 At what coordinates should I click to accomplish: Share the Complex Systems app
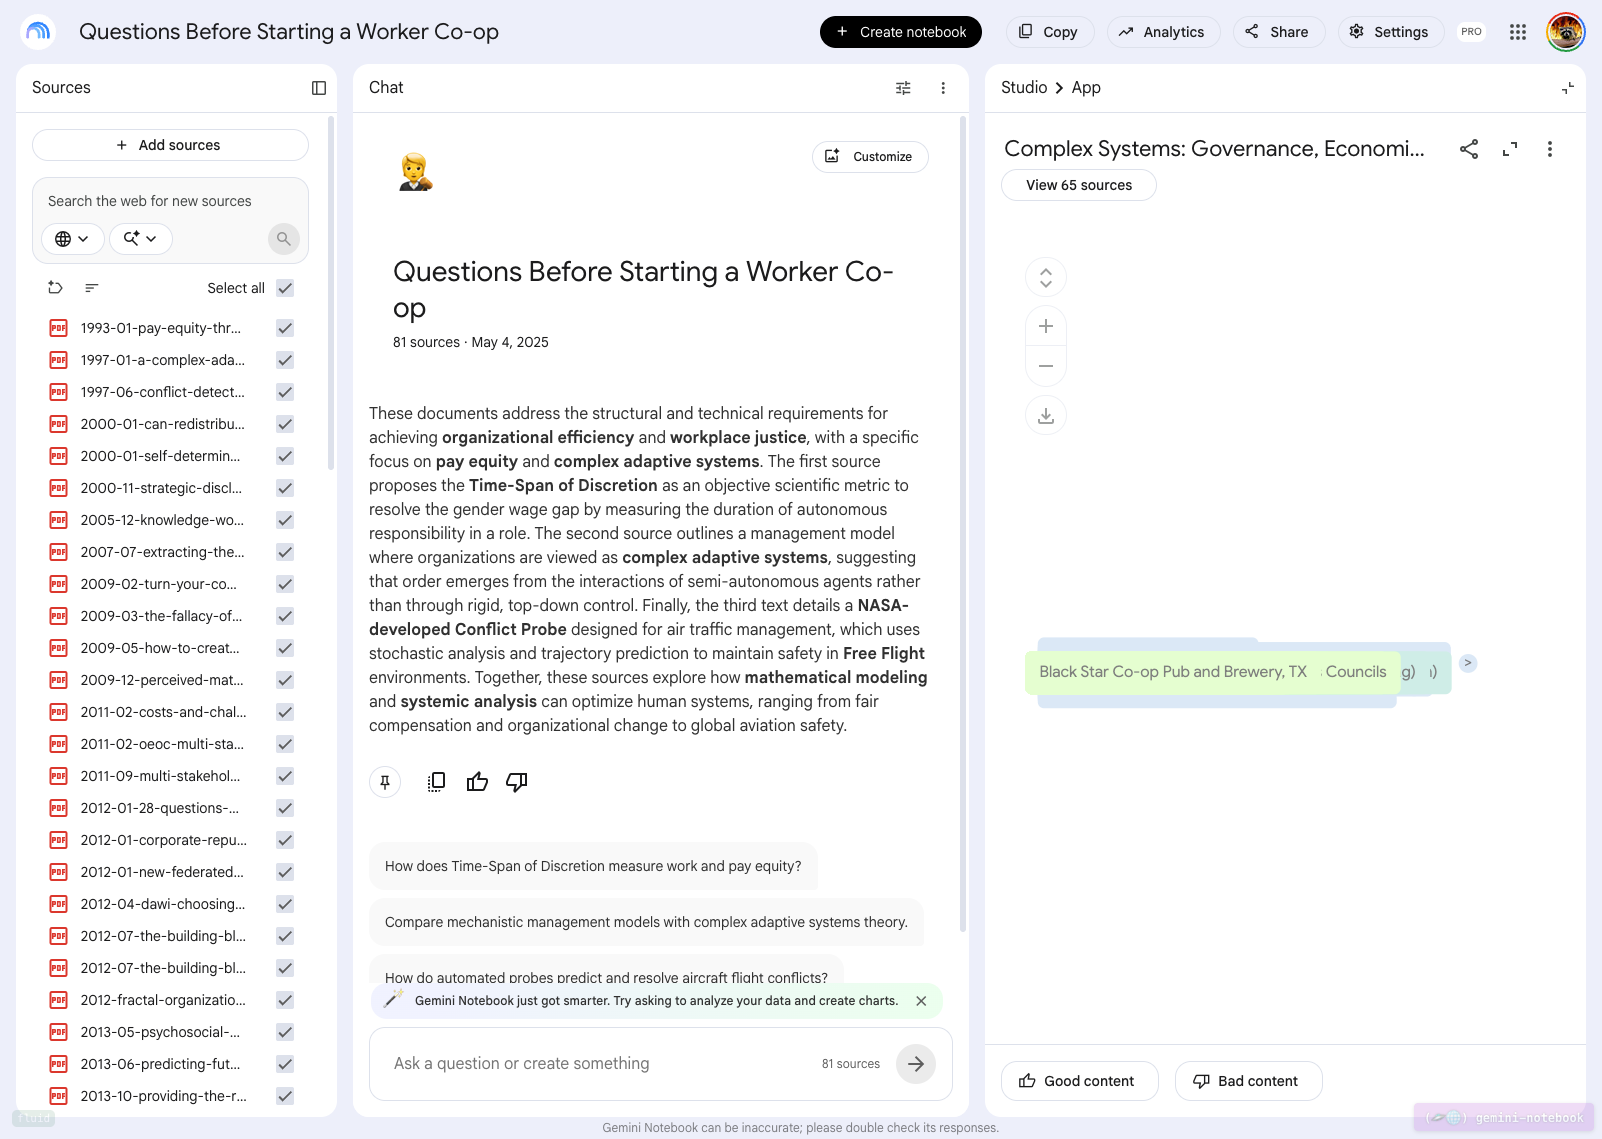(1469, 149)
